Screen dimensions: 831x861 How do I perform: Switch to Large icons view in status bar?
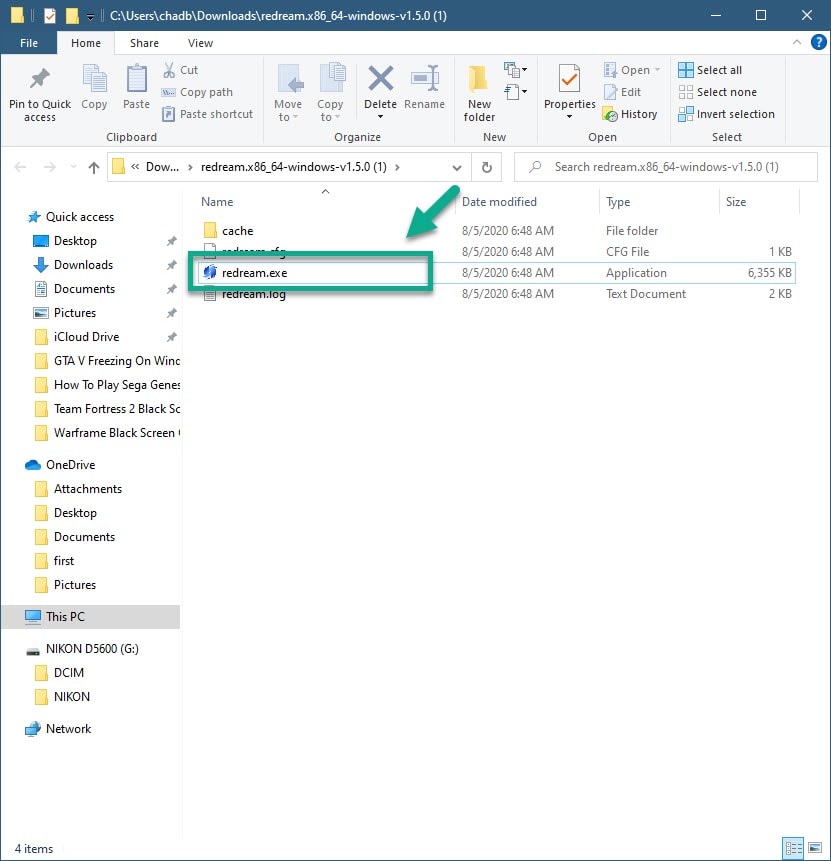click(x=815, y=848)
